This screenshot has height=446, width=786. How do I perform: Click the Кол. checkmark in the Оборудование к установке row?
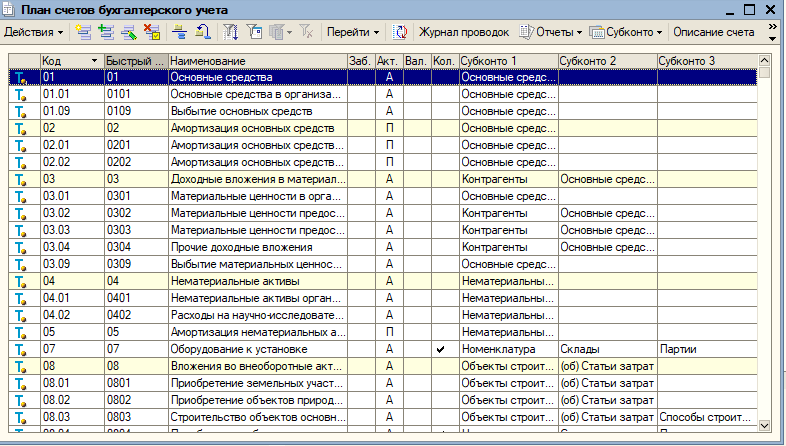[x=440, y=349]
